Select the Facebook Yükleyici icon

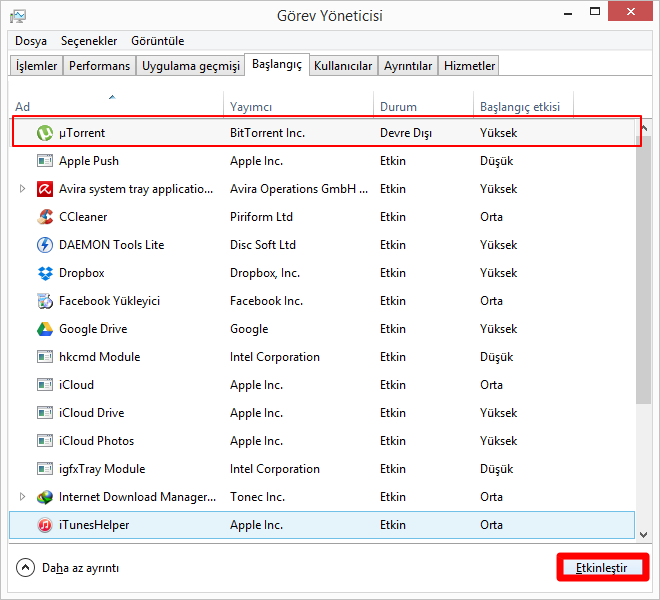pyautogui.click(x=45, y=301)
